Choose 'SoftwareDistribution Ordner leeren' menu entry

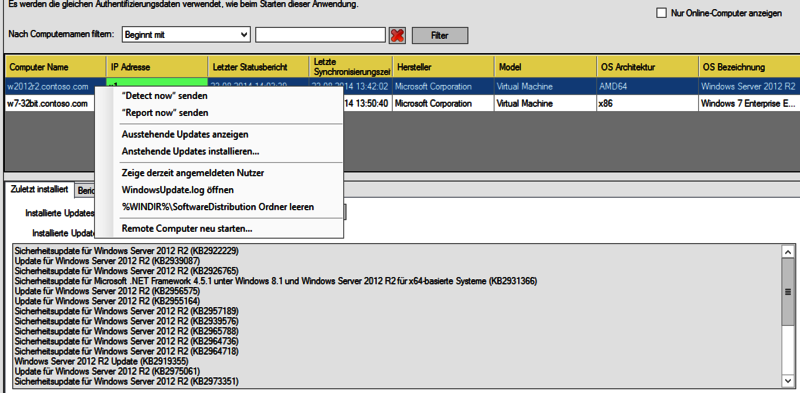(218, 207)
